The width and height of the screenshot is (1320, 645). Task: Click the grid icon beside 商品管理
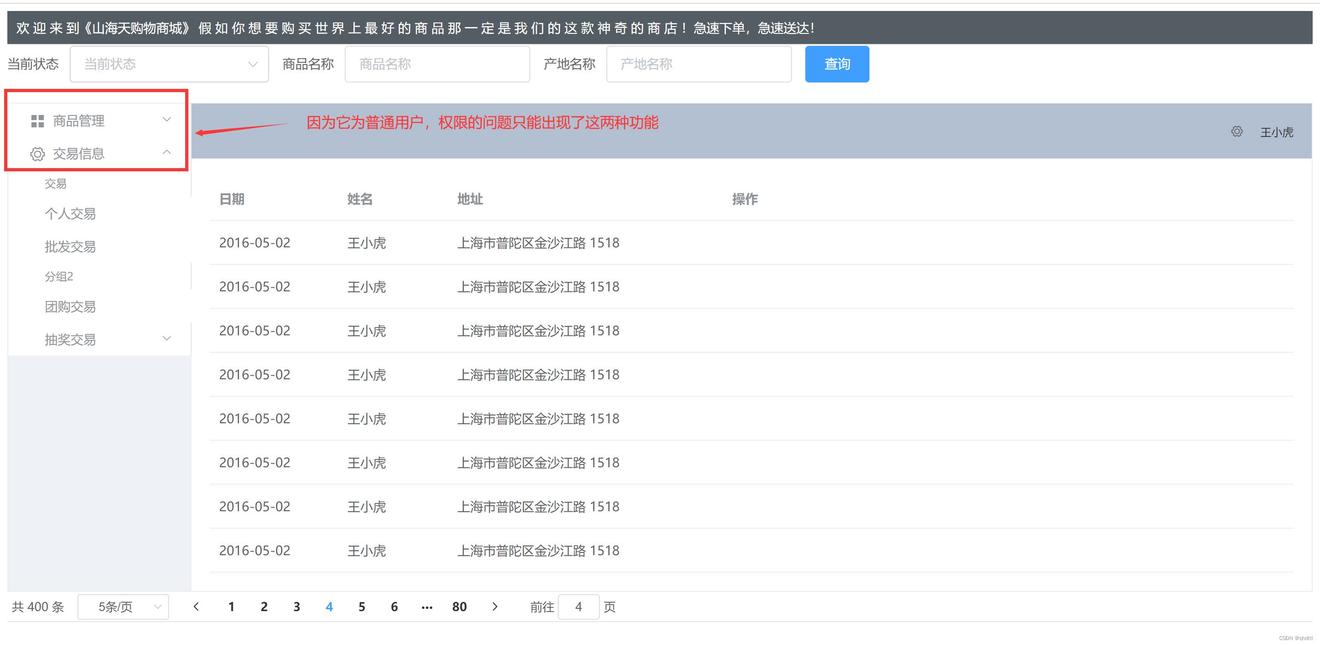tap(37, 121)
